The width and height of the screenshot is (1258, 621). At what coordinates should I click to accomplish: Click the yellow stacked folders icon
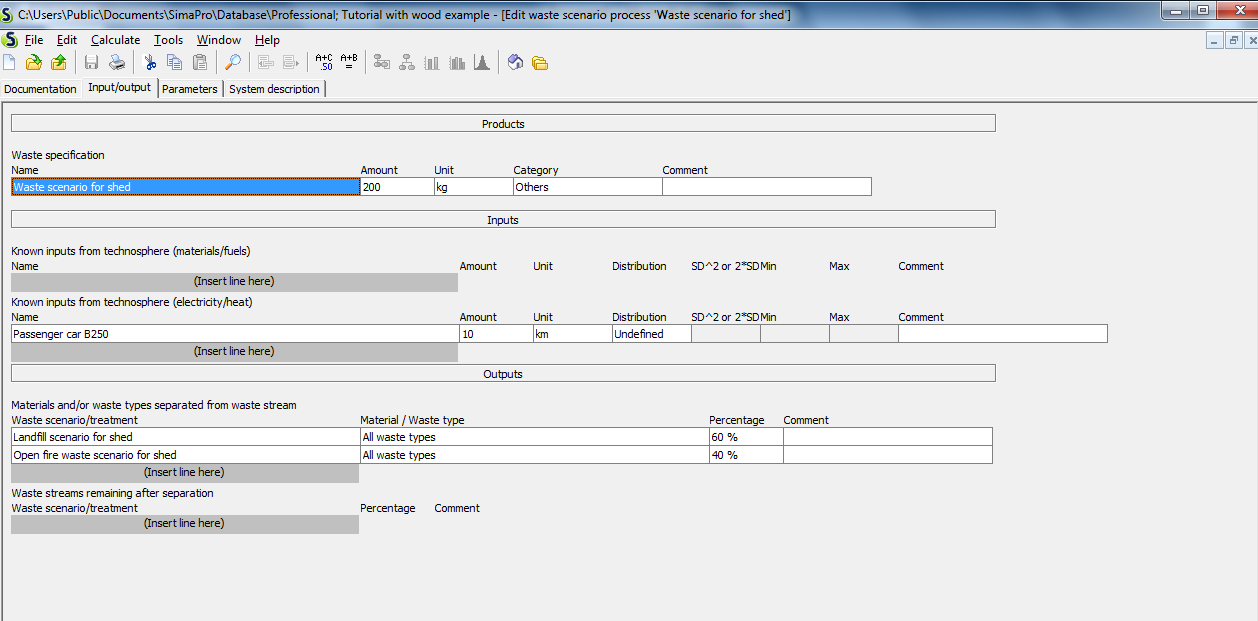coord(540,63)
